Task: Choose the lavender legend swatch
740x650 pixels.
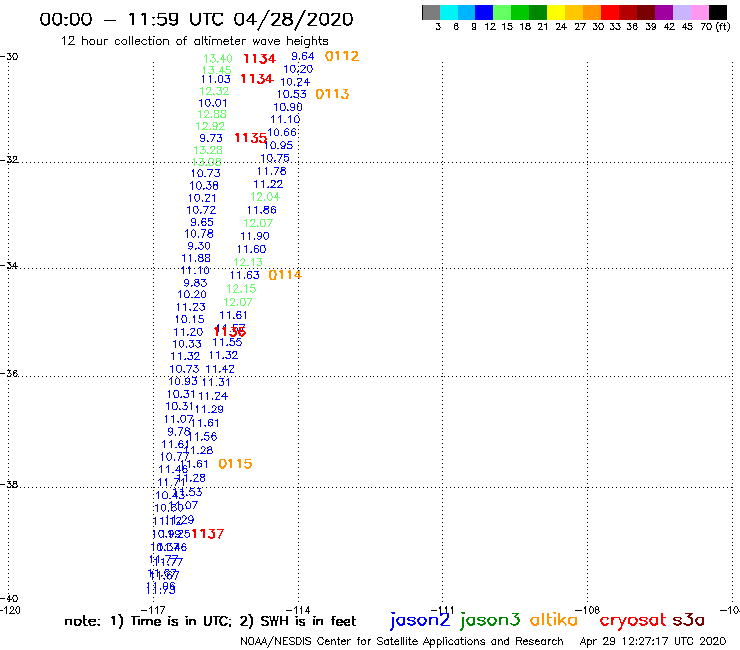Action: coord(682,12)
